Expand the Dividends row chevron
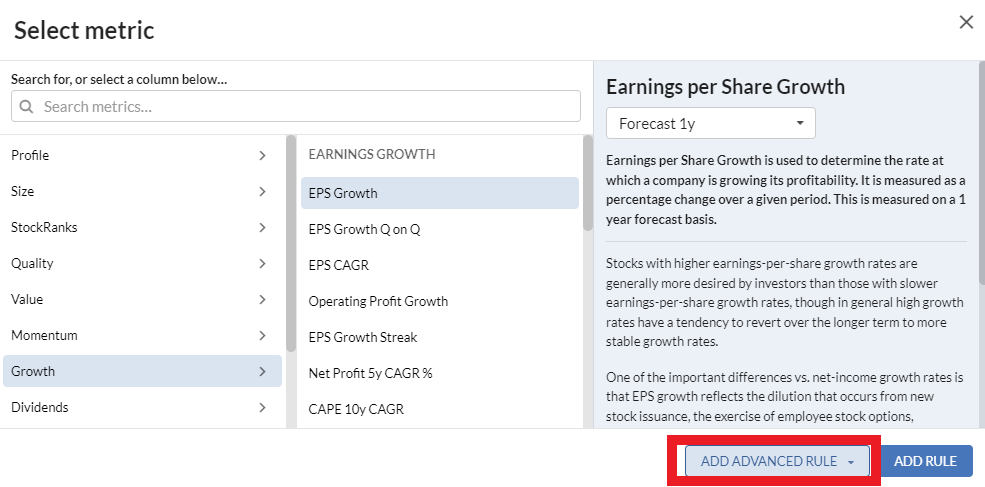The height and width of the screenshot is (487, 985). pos(263,407)
